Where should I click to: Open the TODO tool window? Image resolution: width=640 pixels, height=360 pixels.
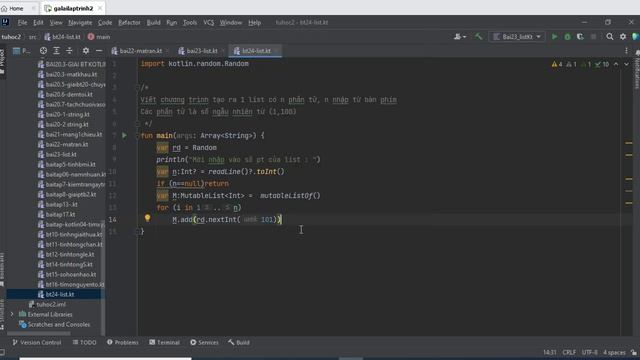pos(84,342)
